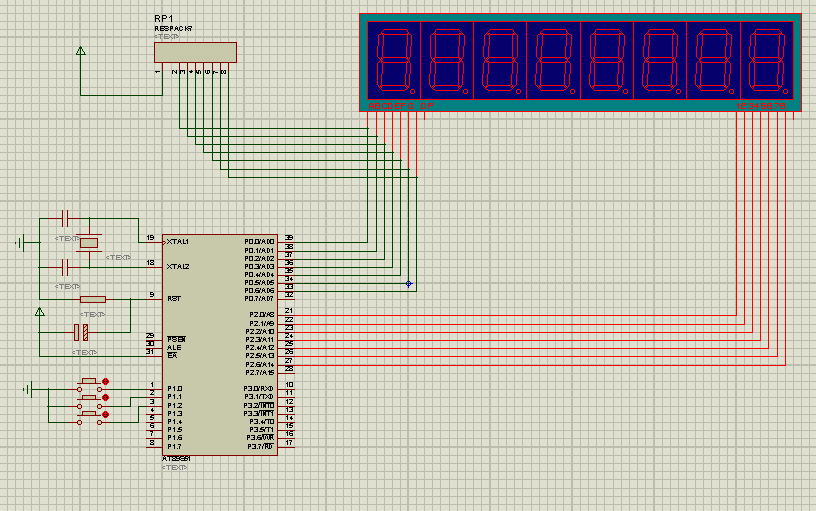Click the 'PSEN' pin label
The image size is (816, 511).
176,339
